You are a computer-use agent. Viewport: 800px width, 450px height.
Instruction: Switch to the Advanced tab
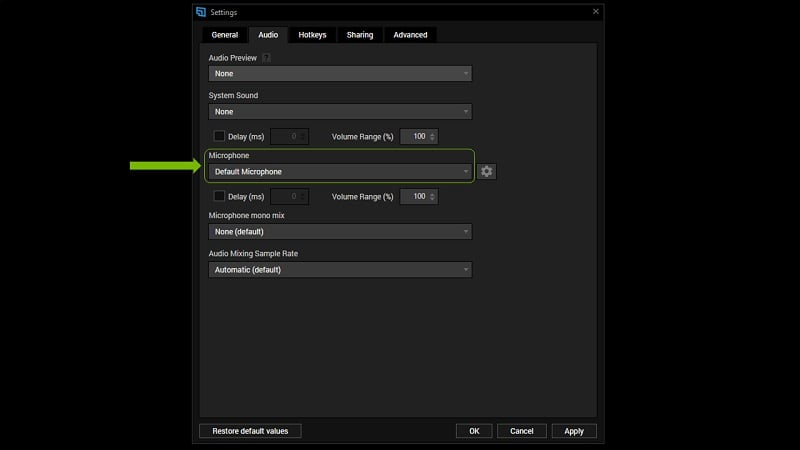[410, 35]
